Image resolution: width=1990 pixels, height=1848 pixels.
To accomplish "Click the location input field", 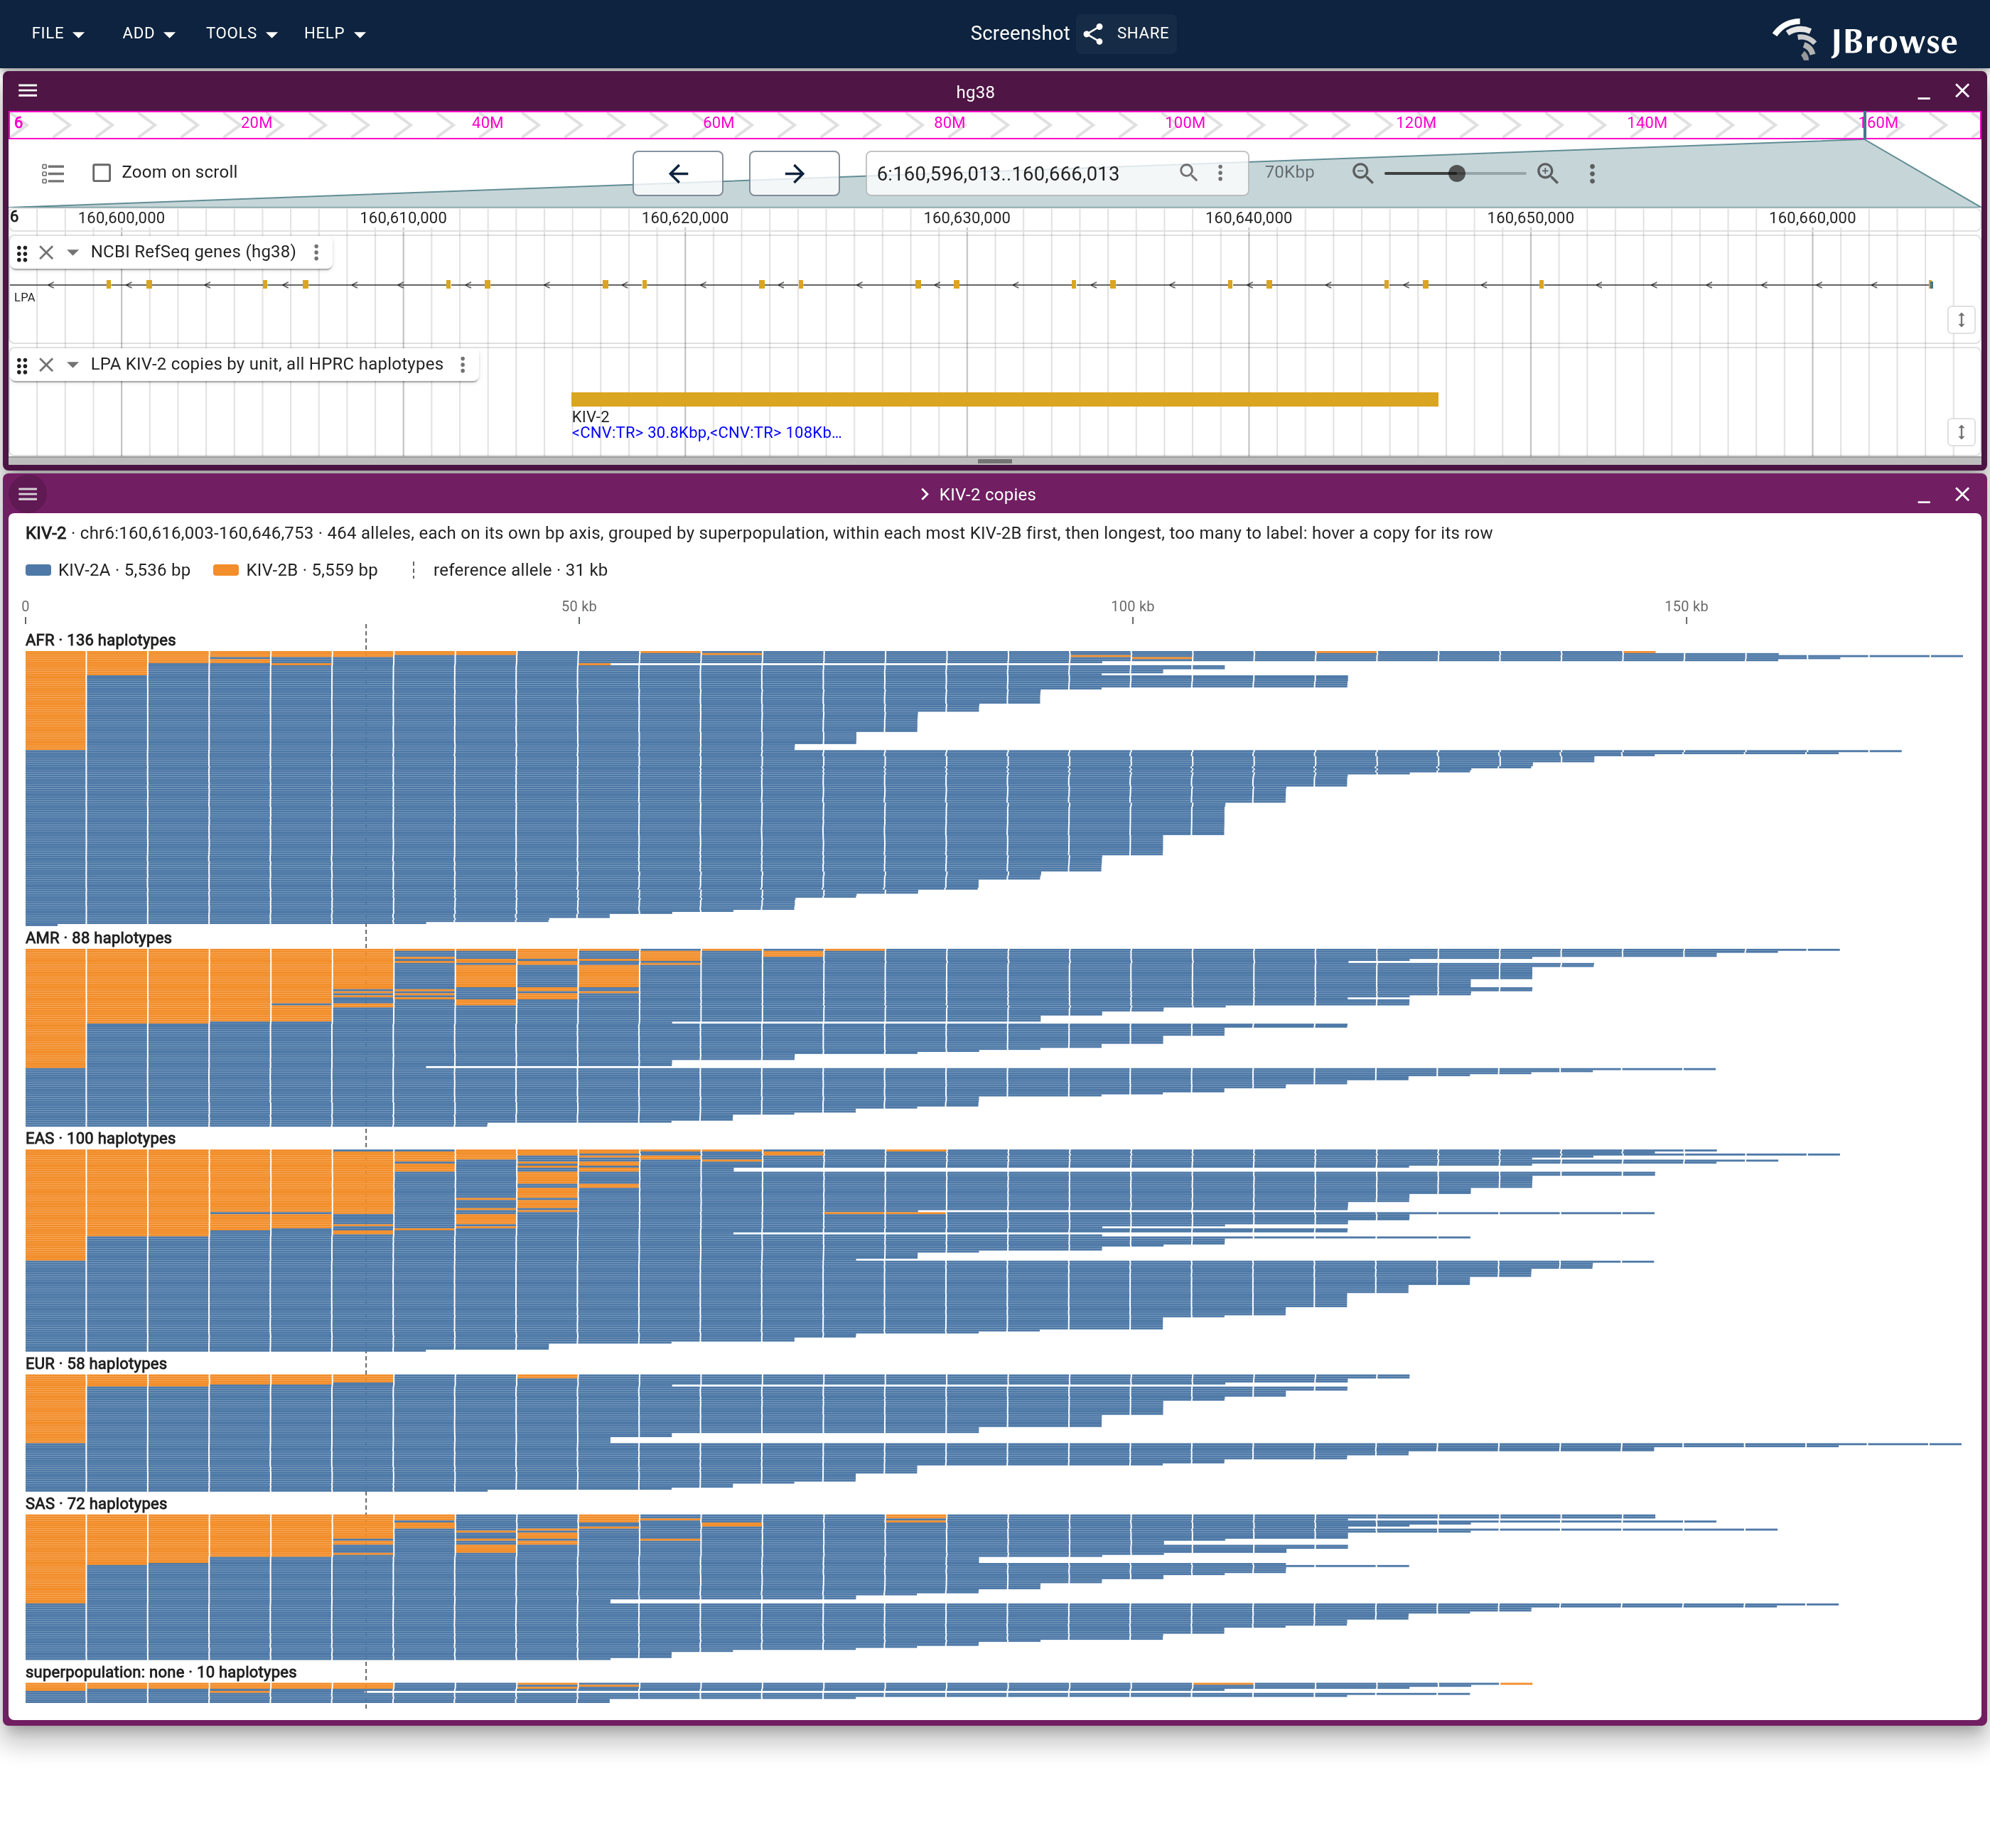I will pos(1020,173).
